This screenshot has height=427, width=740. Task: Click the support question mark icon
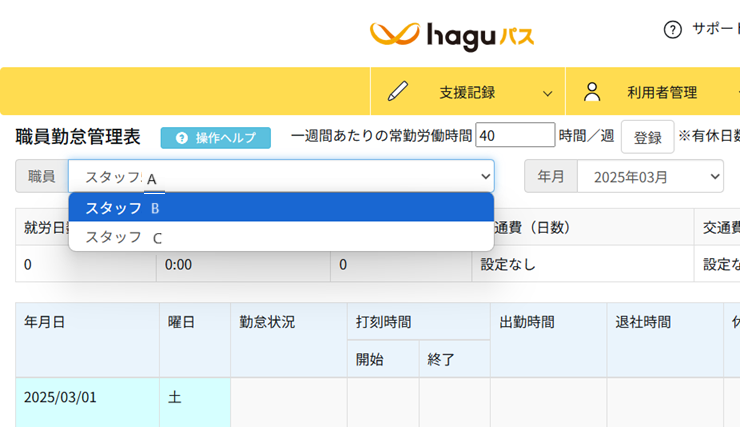pyautogui.click(x=672, y=29)
